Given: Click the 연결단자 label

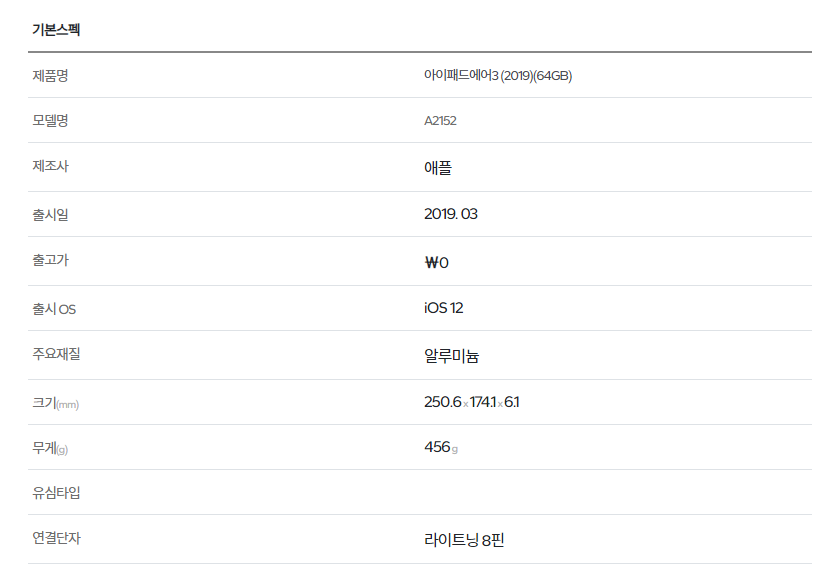Looking at the screenshot, I should (x=56, y=538).
